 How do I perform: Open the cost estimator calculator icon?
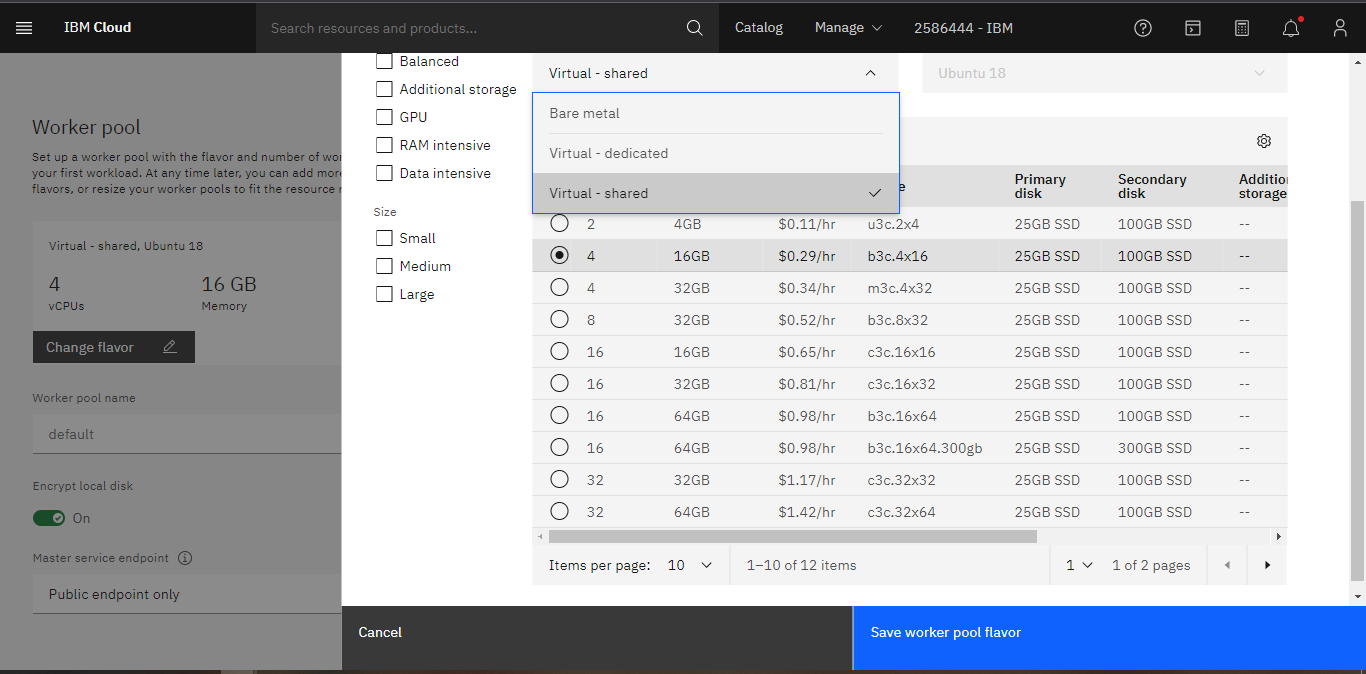(x=1242, y=28)
